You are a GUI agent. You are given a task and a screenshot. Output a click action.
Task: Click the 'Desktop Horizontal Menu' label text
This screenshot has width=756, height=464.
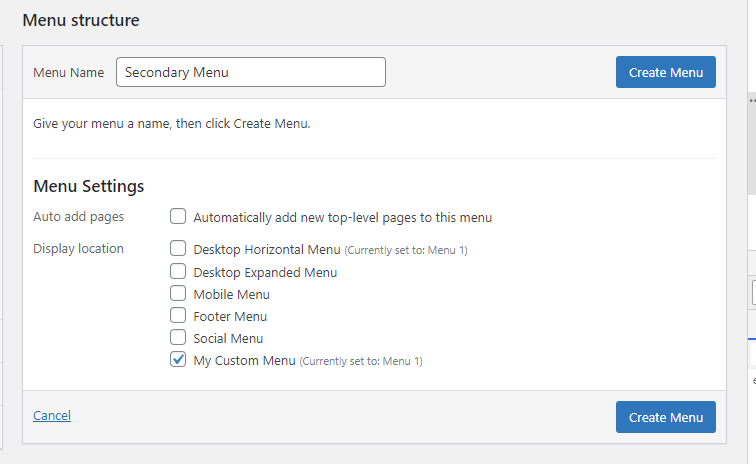(x=267, y=249)
